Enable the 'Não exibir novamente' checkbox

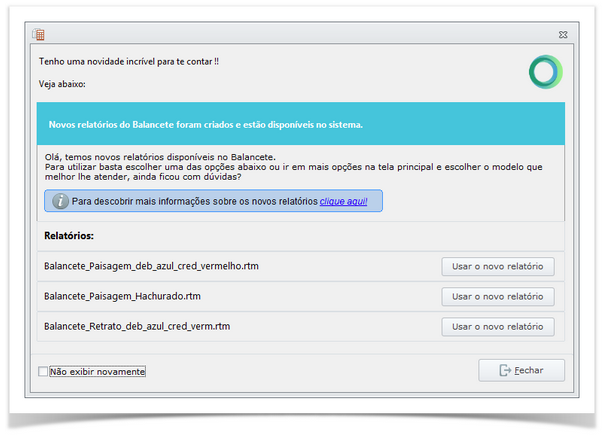click(x=43, y=372)
